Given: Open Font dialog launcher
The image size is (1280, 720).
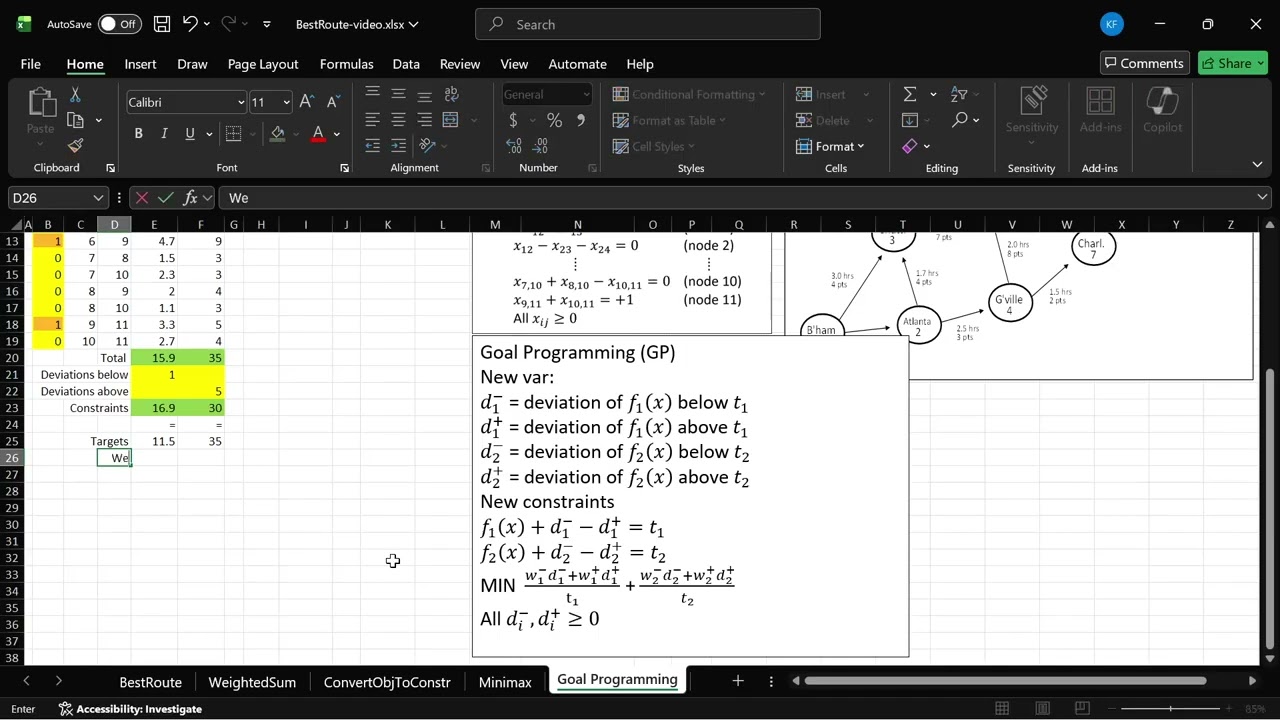Looking at the screenshot, I should click(x=344, y=168).
